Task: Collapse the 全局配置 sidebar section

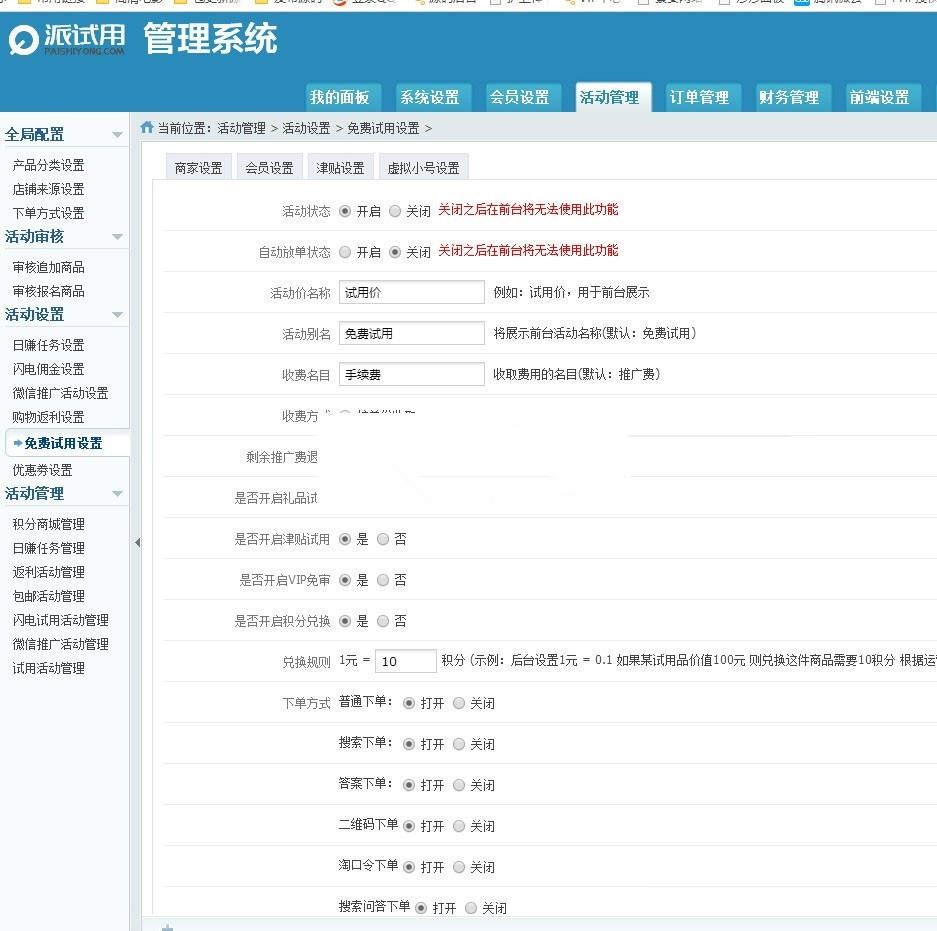Action: click(x=117, y=135)
